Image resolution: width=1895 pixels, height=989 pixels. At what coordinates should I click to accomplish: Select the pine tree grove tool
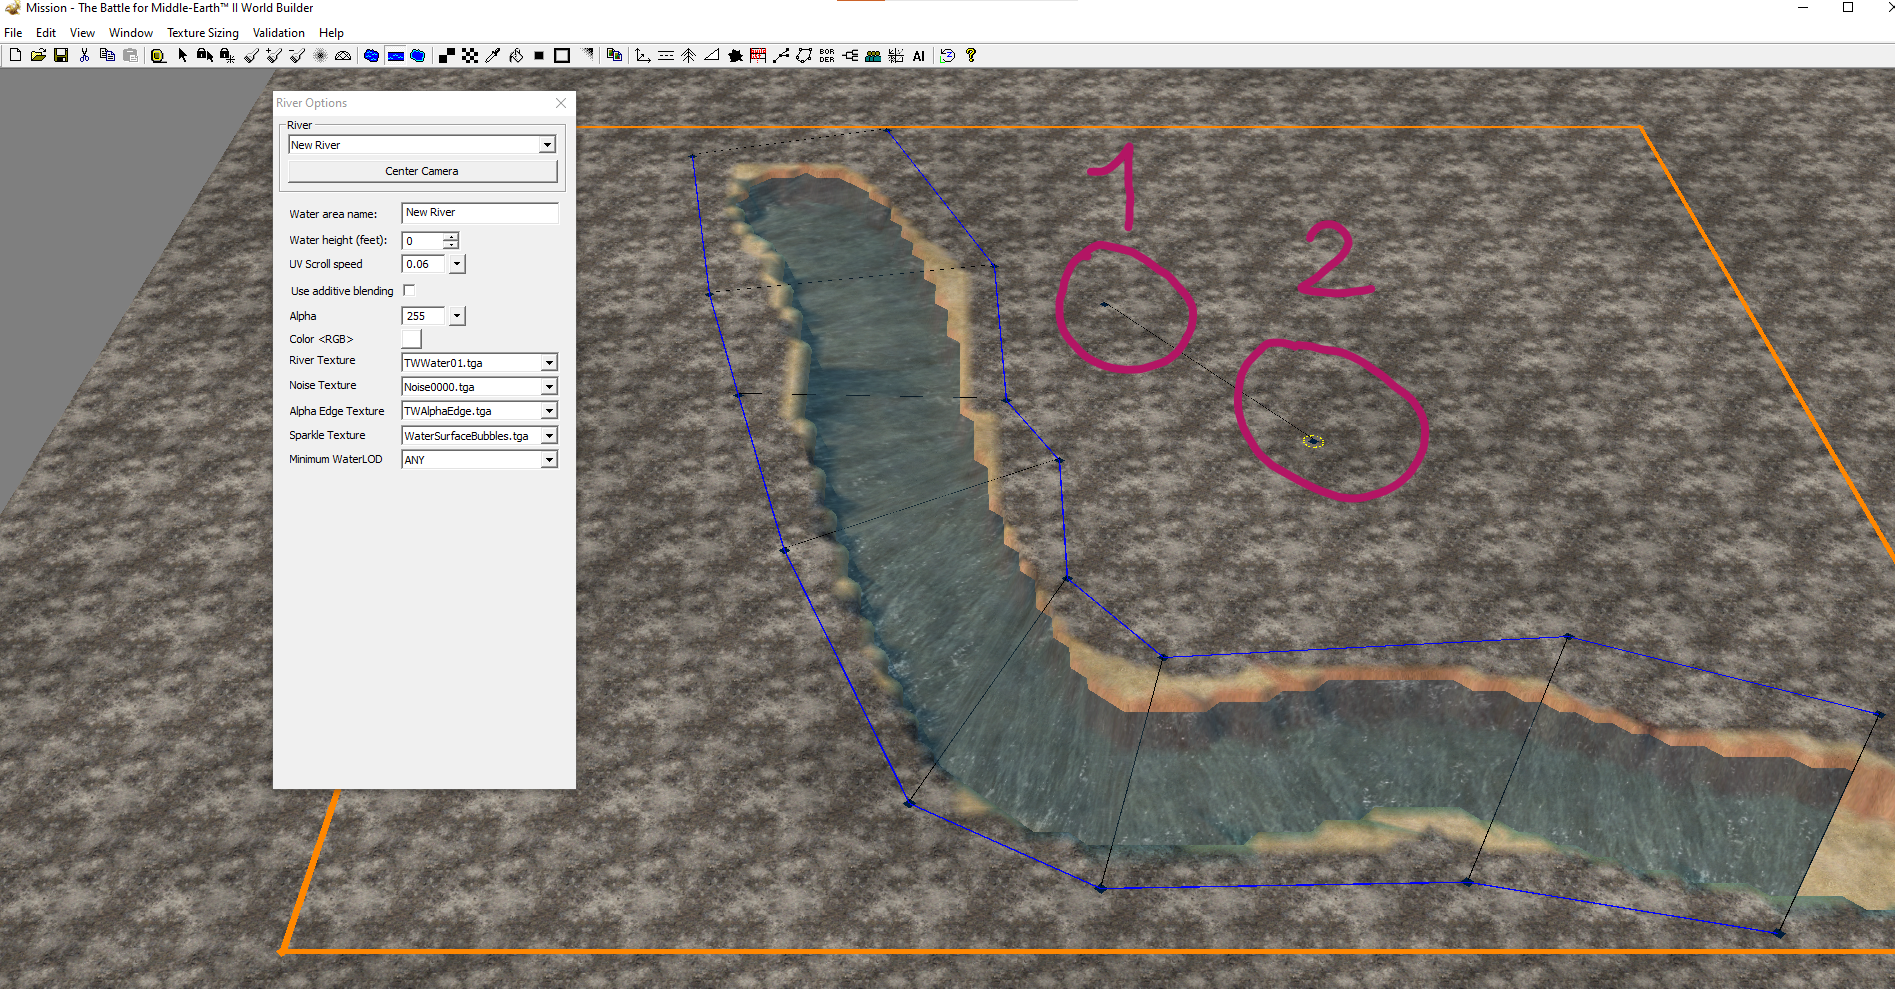point(689,56)
